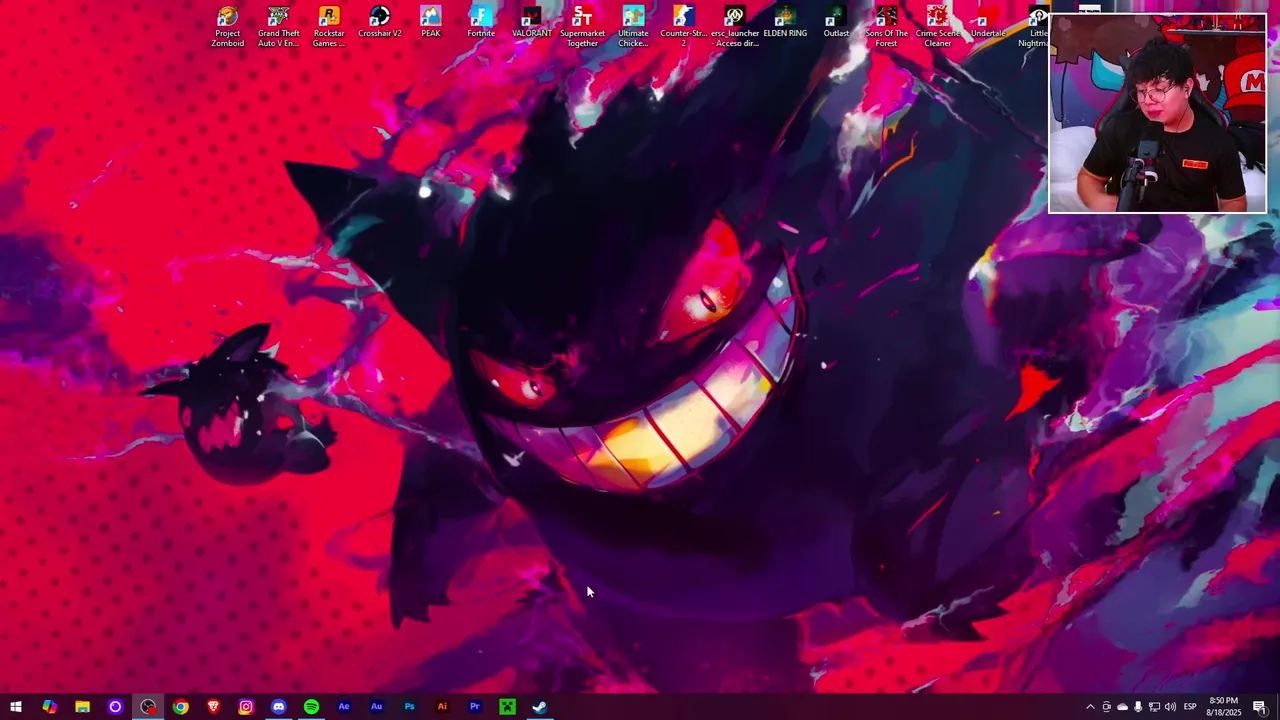Image resolution: width=1280 pixels, height=720 pixels.
Task: Change the ESP input language
Action: [x=1190, y=707]
